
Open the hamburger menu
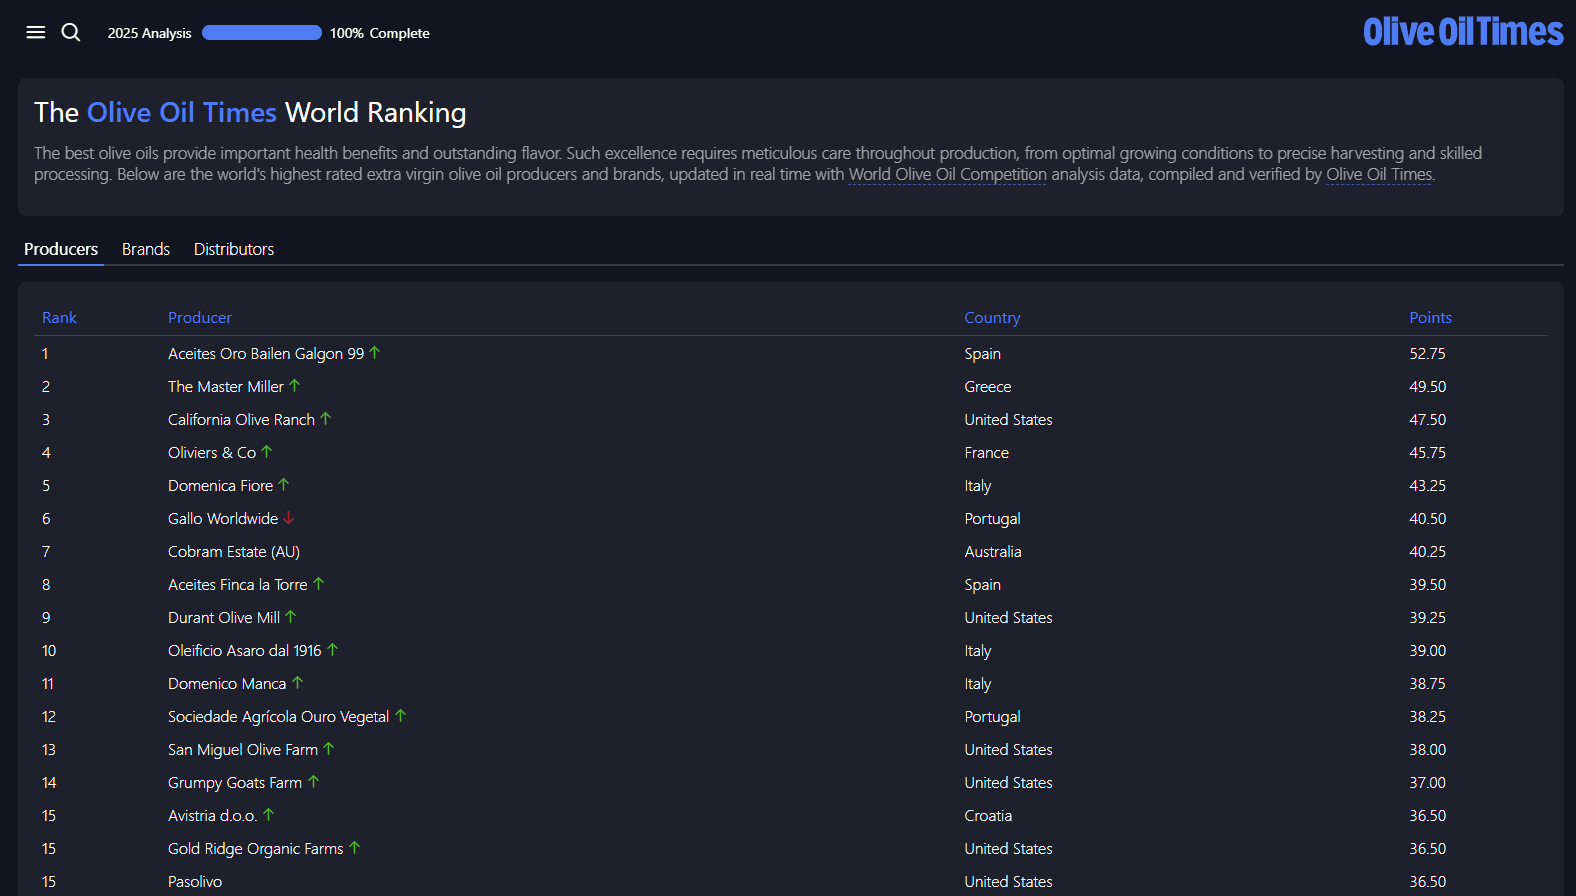click(x=36, y=32)
